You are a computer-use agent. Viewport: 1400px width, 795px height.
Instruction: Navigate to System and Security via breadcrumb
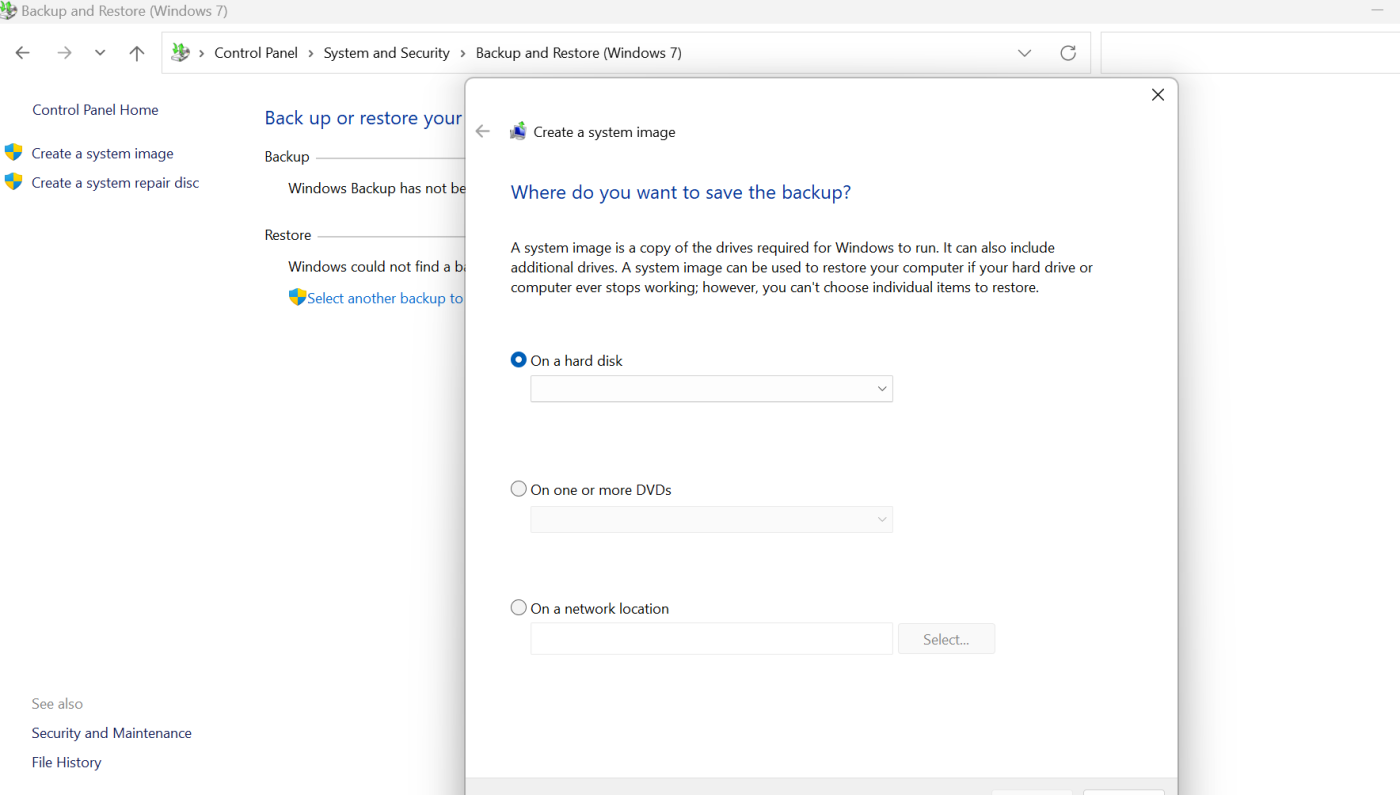coord(386,52)
